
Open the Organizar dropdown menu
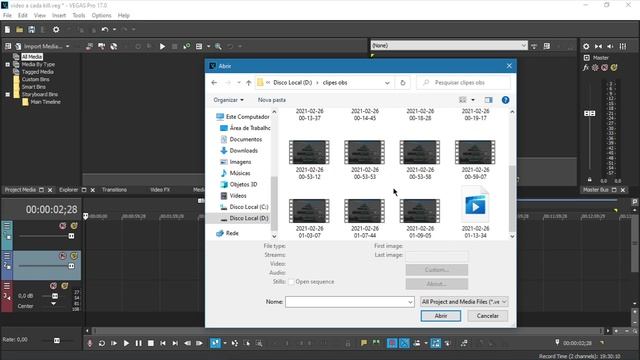[x=229, y=100]
